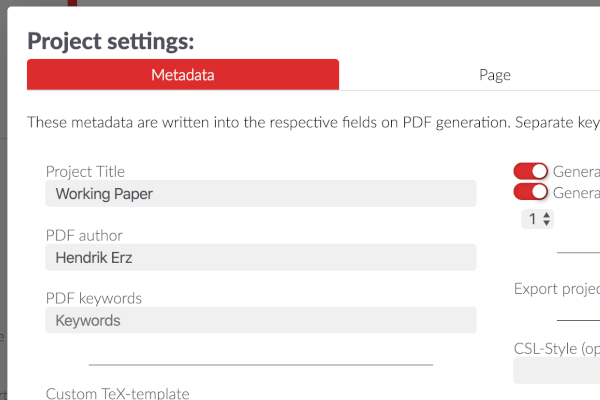
Task: Switch to the Metadata tab
Action: coord(183,75)
